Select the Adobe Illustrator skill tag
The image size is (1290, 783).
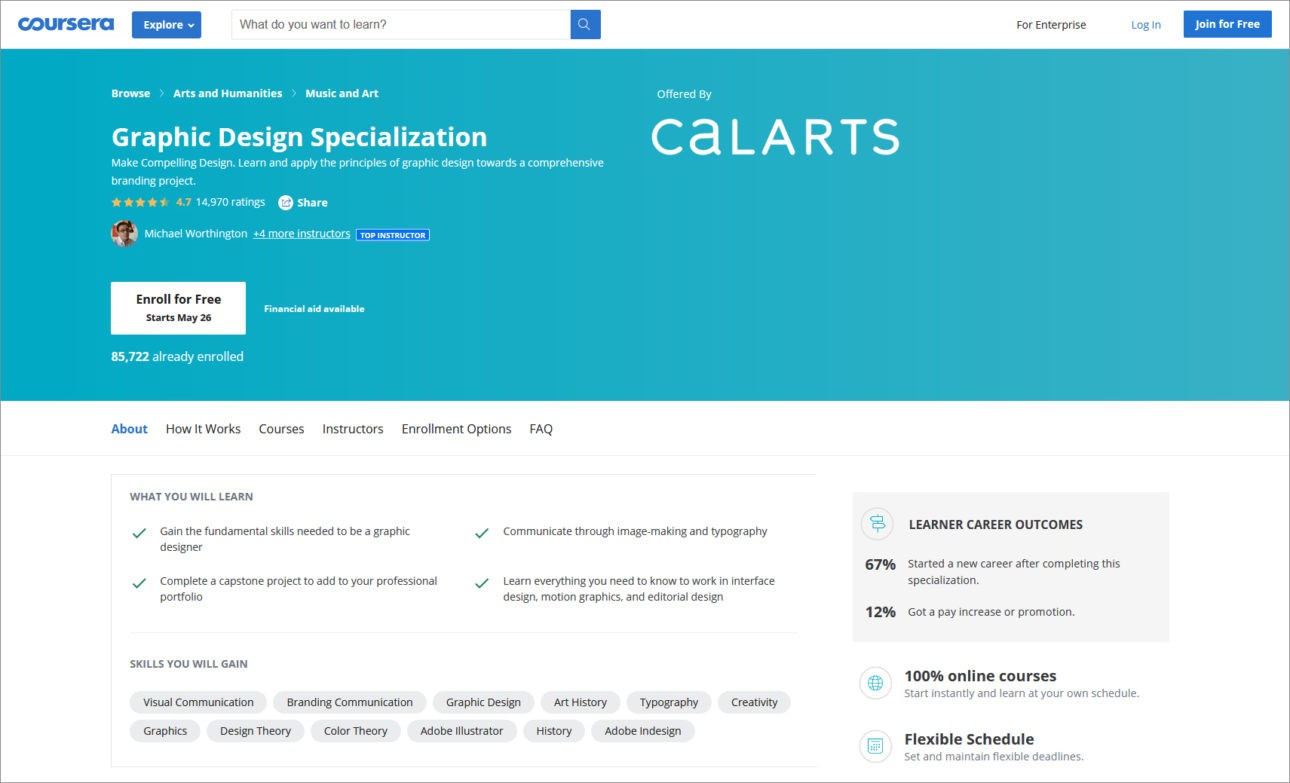(461, 731)
